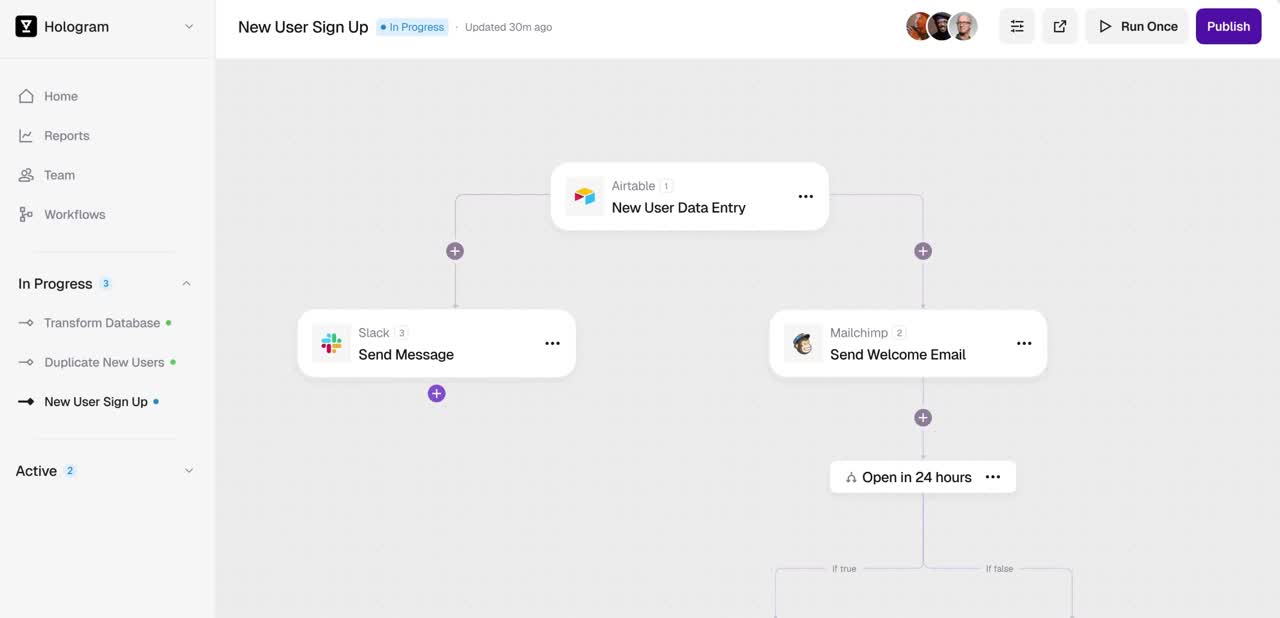Click the Slack logo icon
Screen dimensions: 1280x618
coord(331,344)
